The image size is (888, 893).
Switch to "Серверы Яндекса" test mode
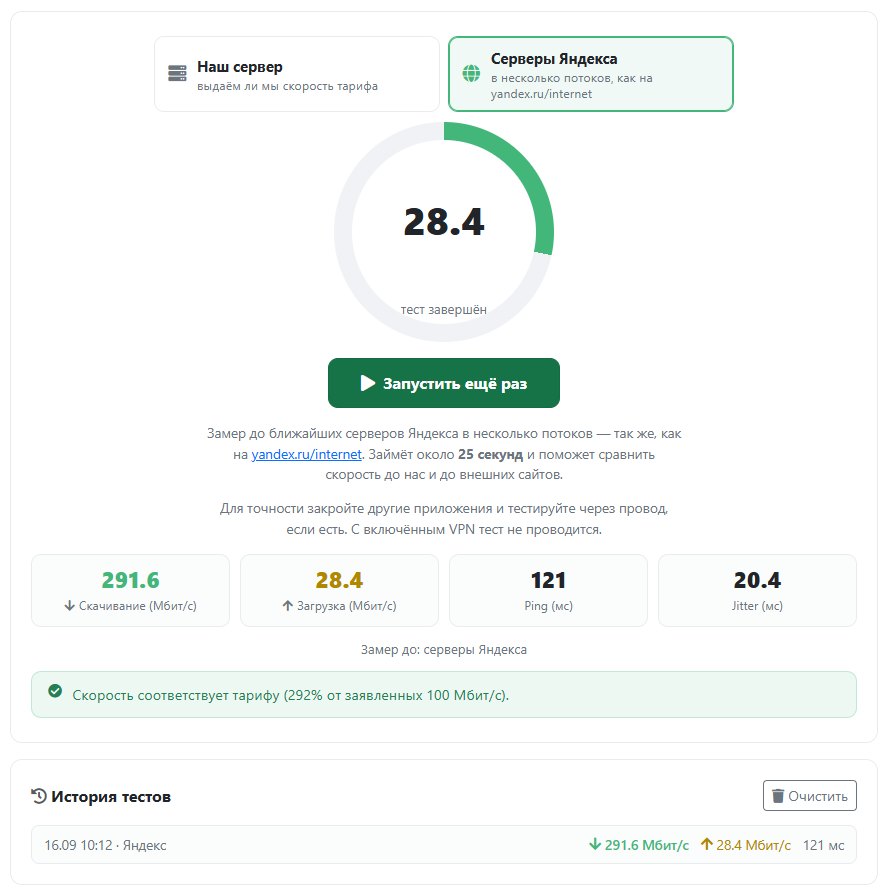tap(591, 74)
